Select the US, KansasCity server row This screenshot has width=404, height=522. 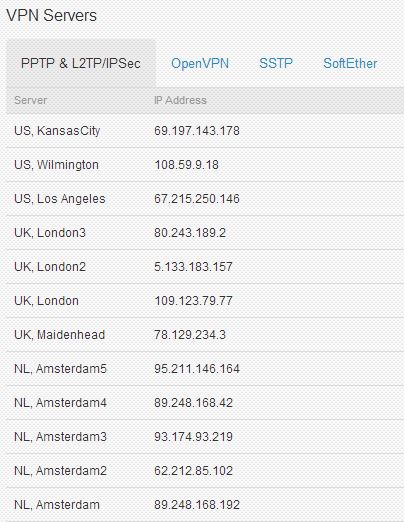(x=205, y=131)
